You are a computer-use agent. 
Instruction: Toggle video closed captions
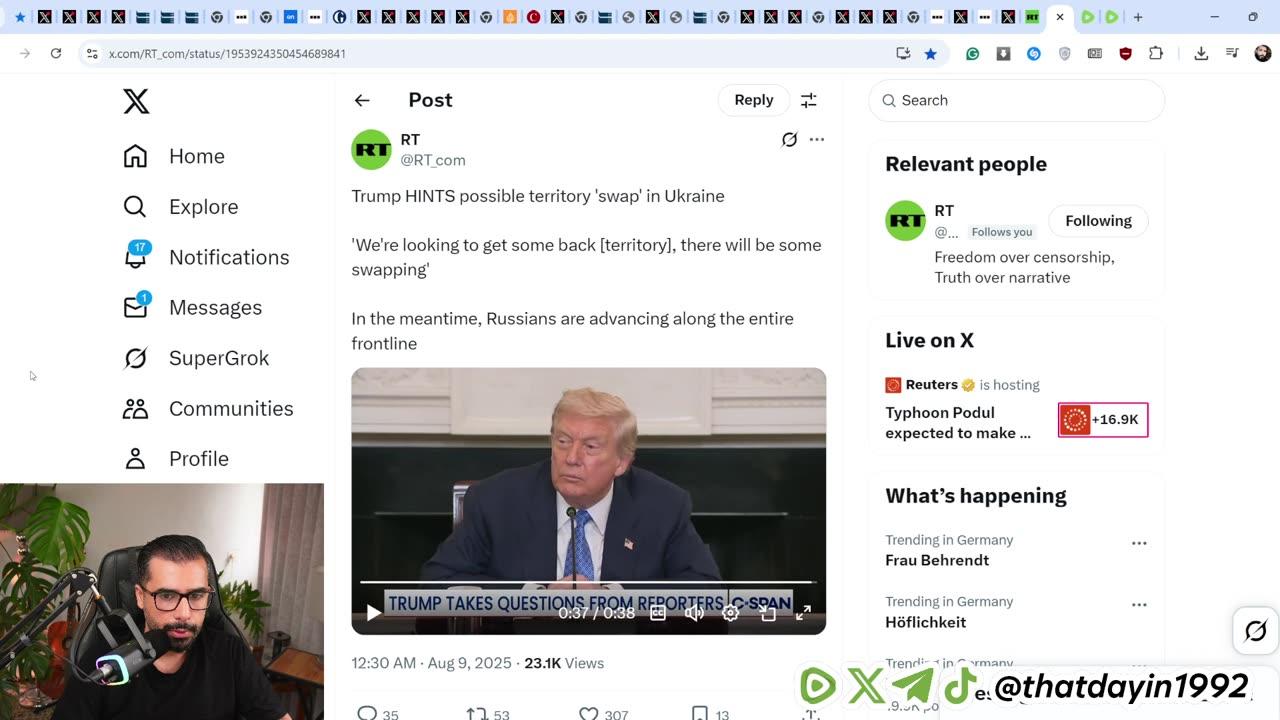coord(658,613)
